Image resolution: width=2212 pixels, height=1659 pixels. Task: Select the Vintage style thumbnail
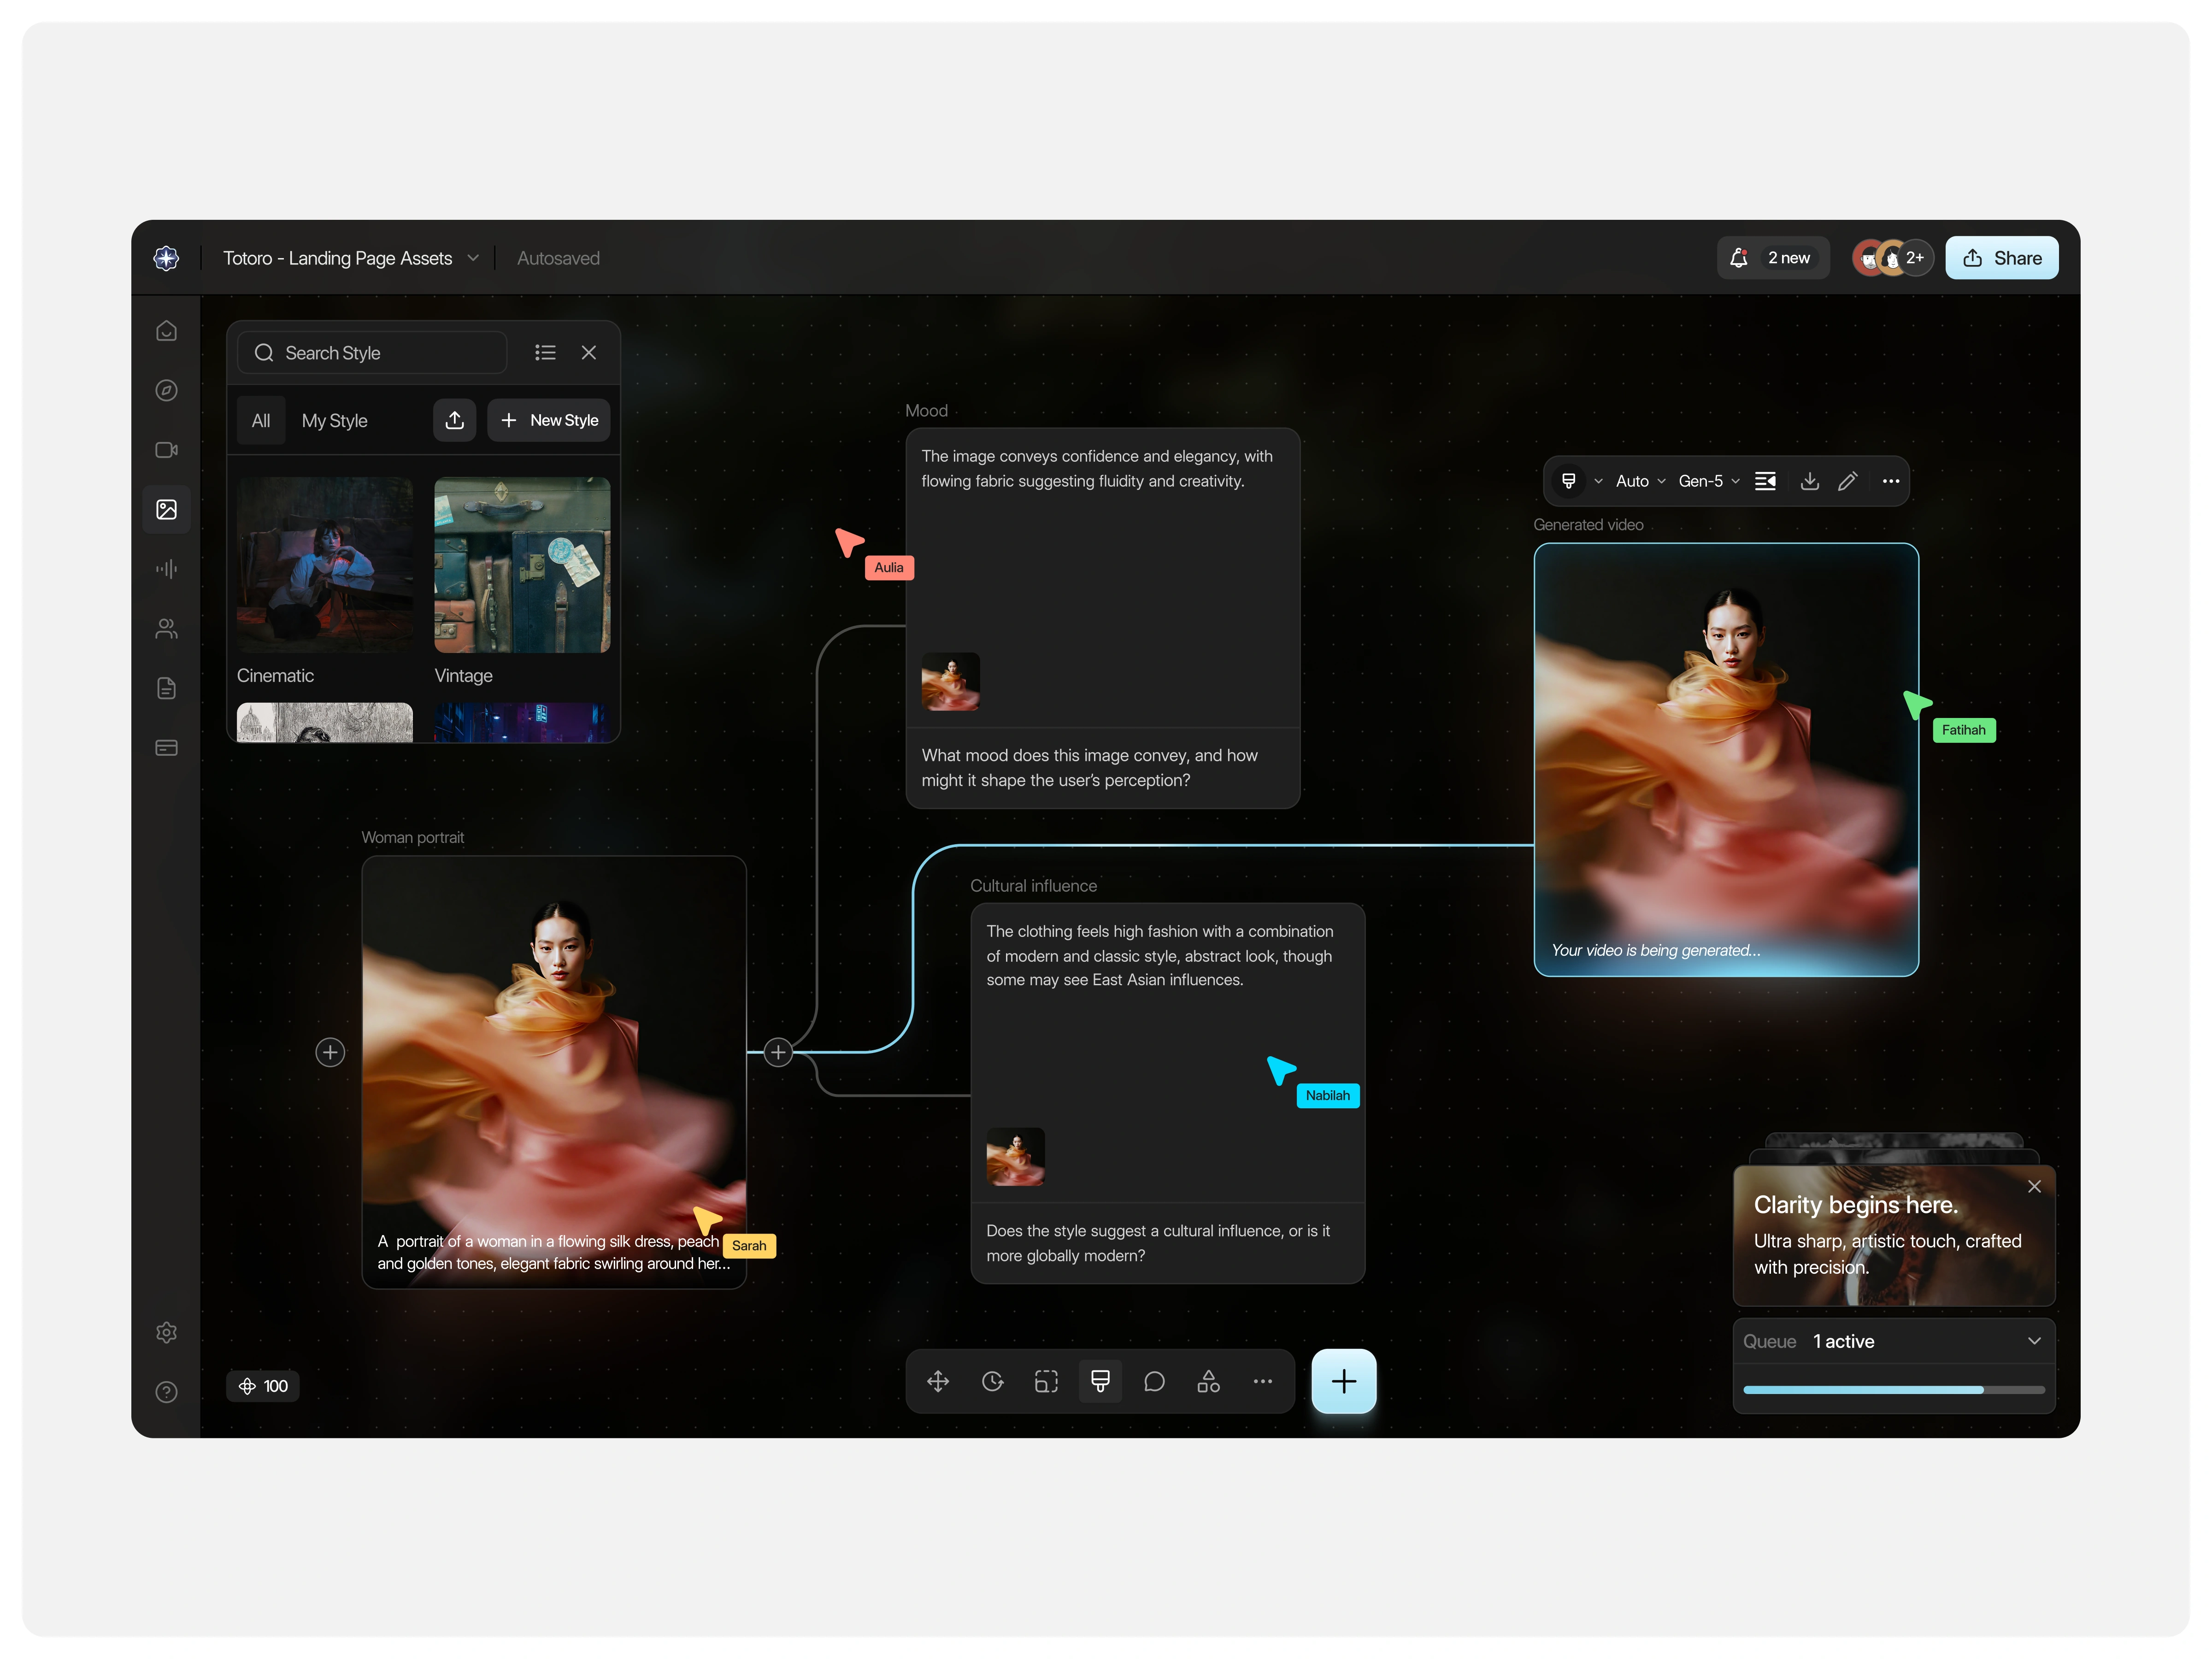(522, 565)
